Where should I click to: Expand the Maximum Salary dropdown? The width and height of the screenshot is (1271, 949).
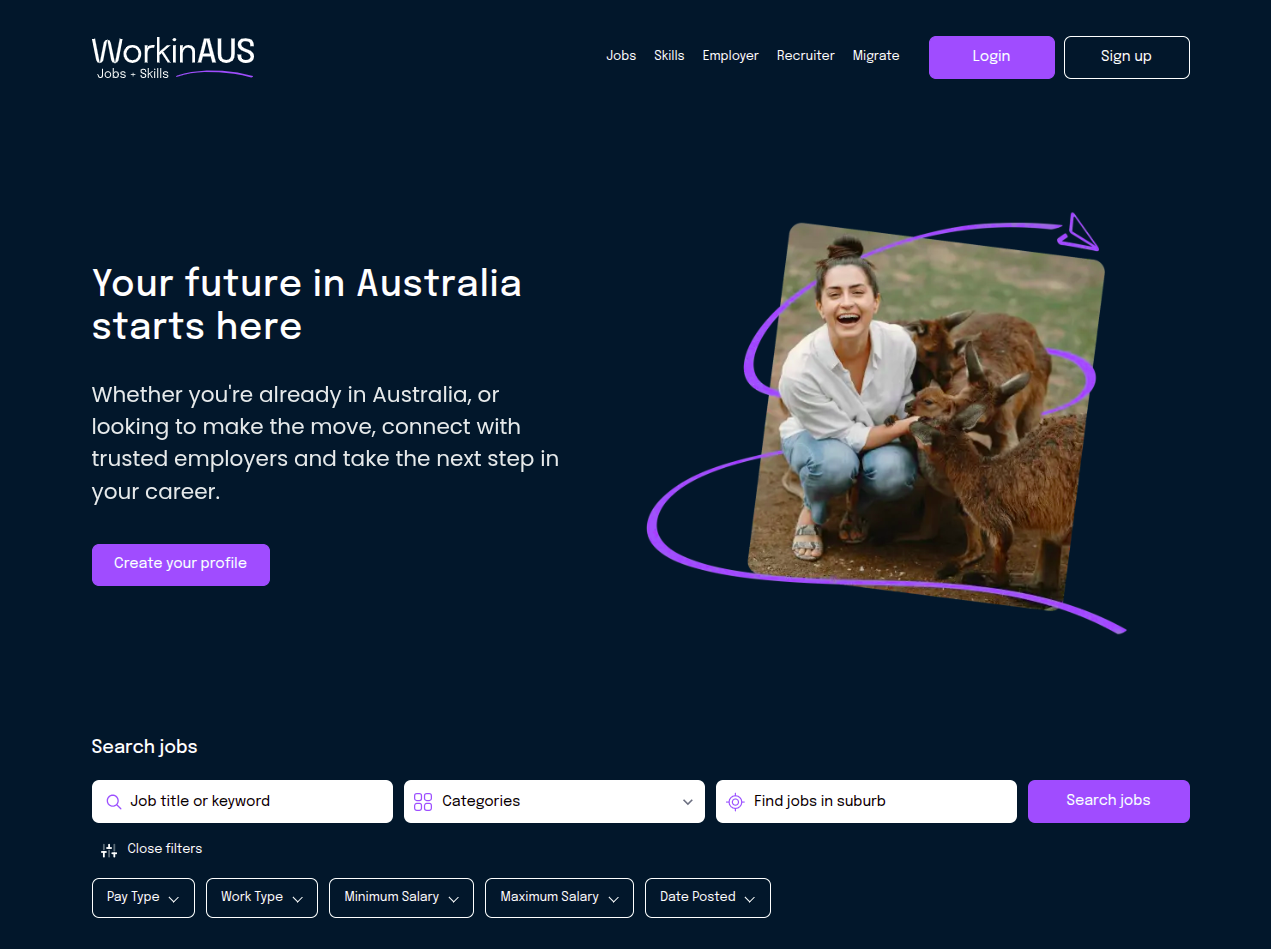pyautogui.click(x=559, y=897)
